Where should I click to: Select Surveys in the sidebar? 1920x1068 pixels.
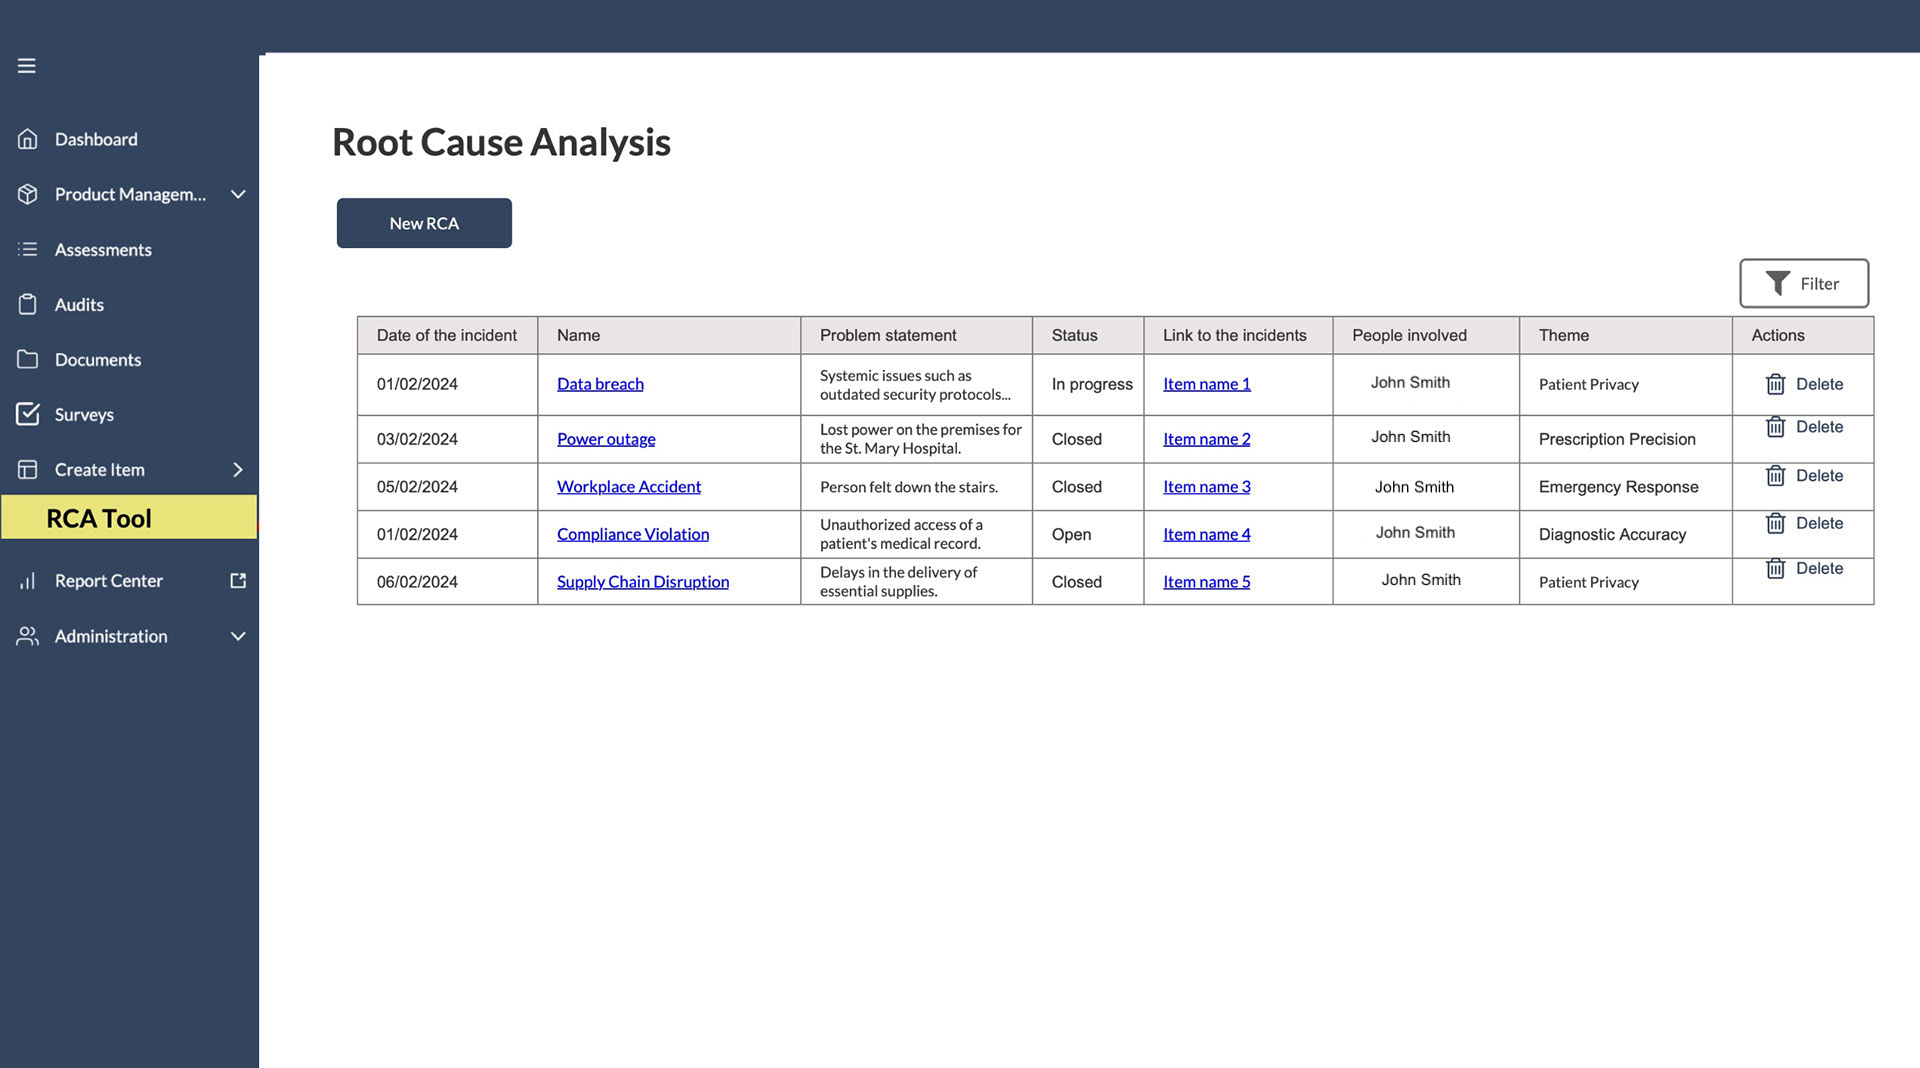pyautogui.click(x=84, y=414)
